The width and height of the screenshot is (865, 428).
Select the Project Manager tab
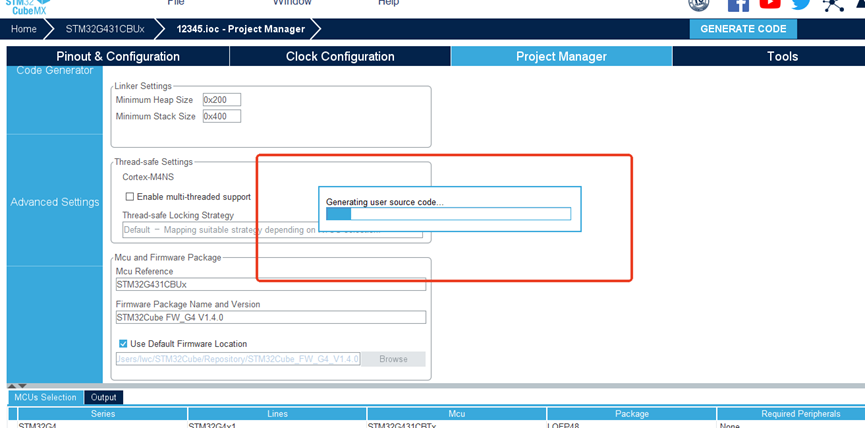562,56
